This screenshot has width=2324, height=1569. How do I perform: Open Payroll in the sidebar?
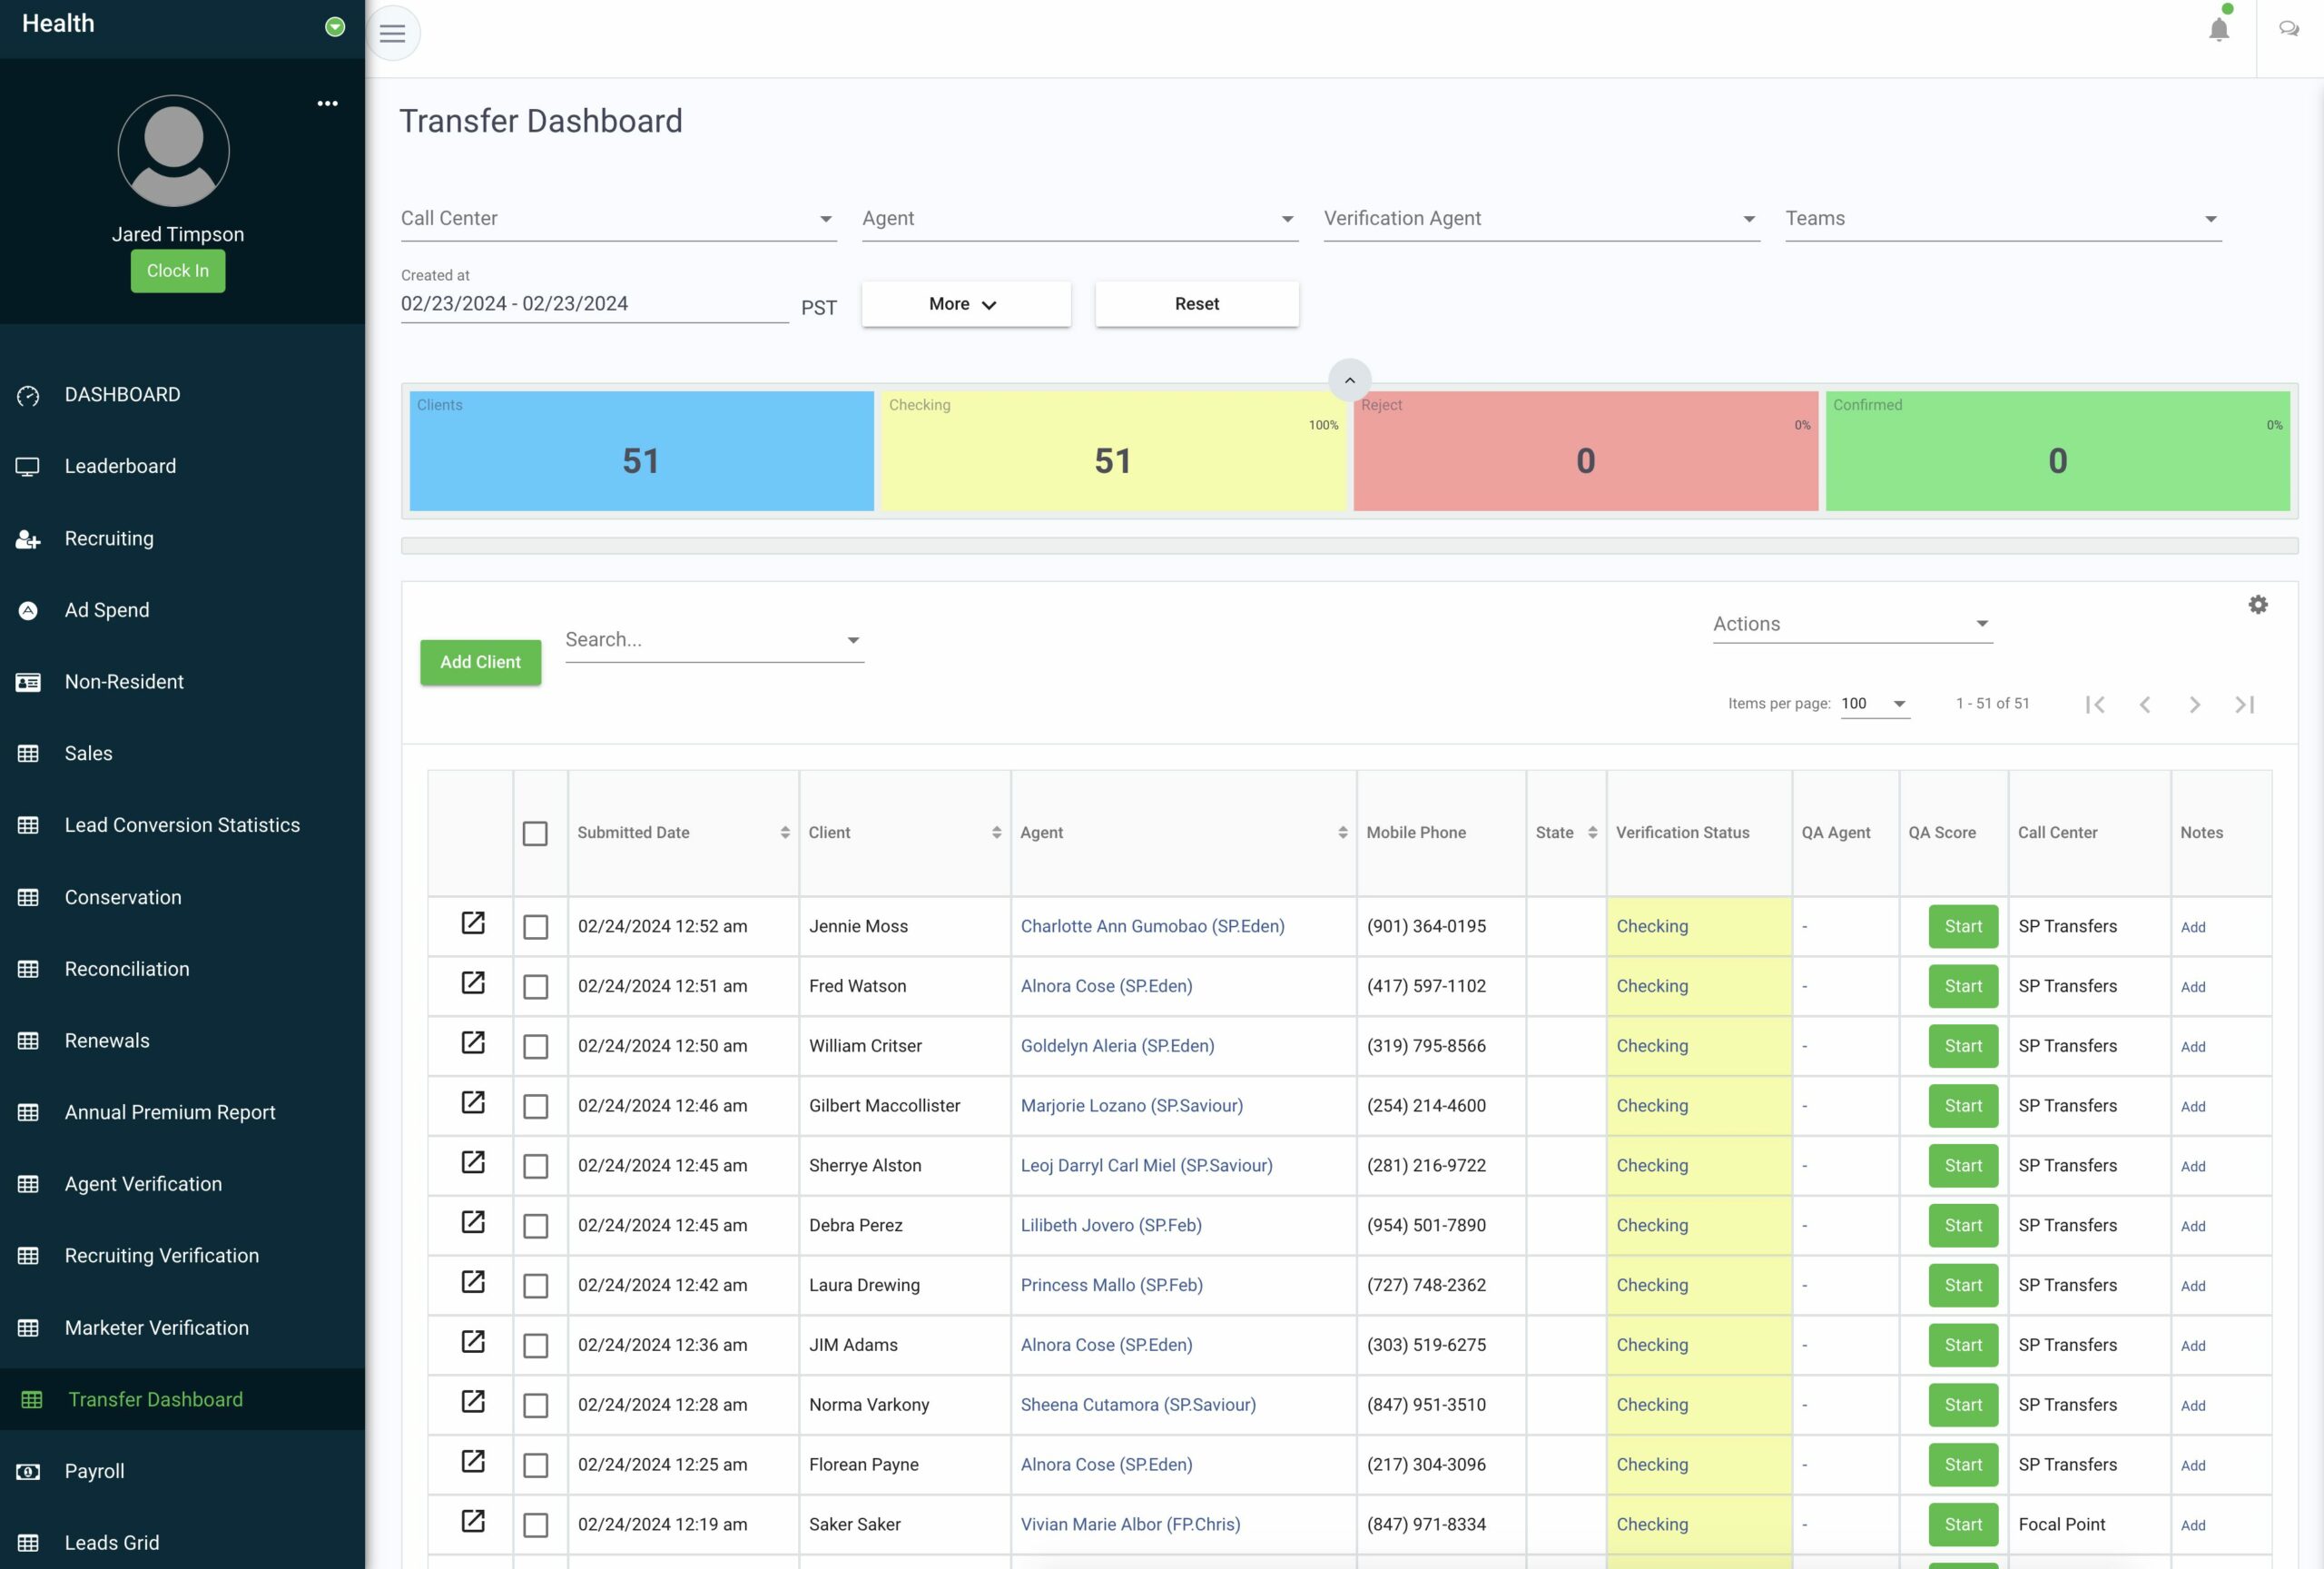click(94, 1471)
